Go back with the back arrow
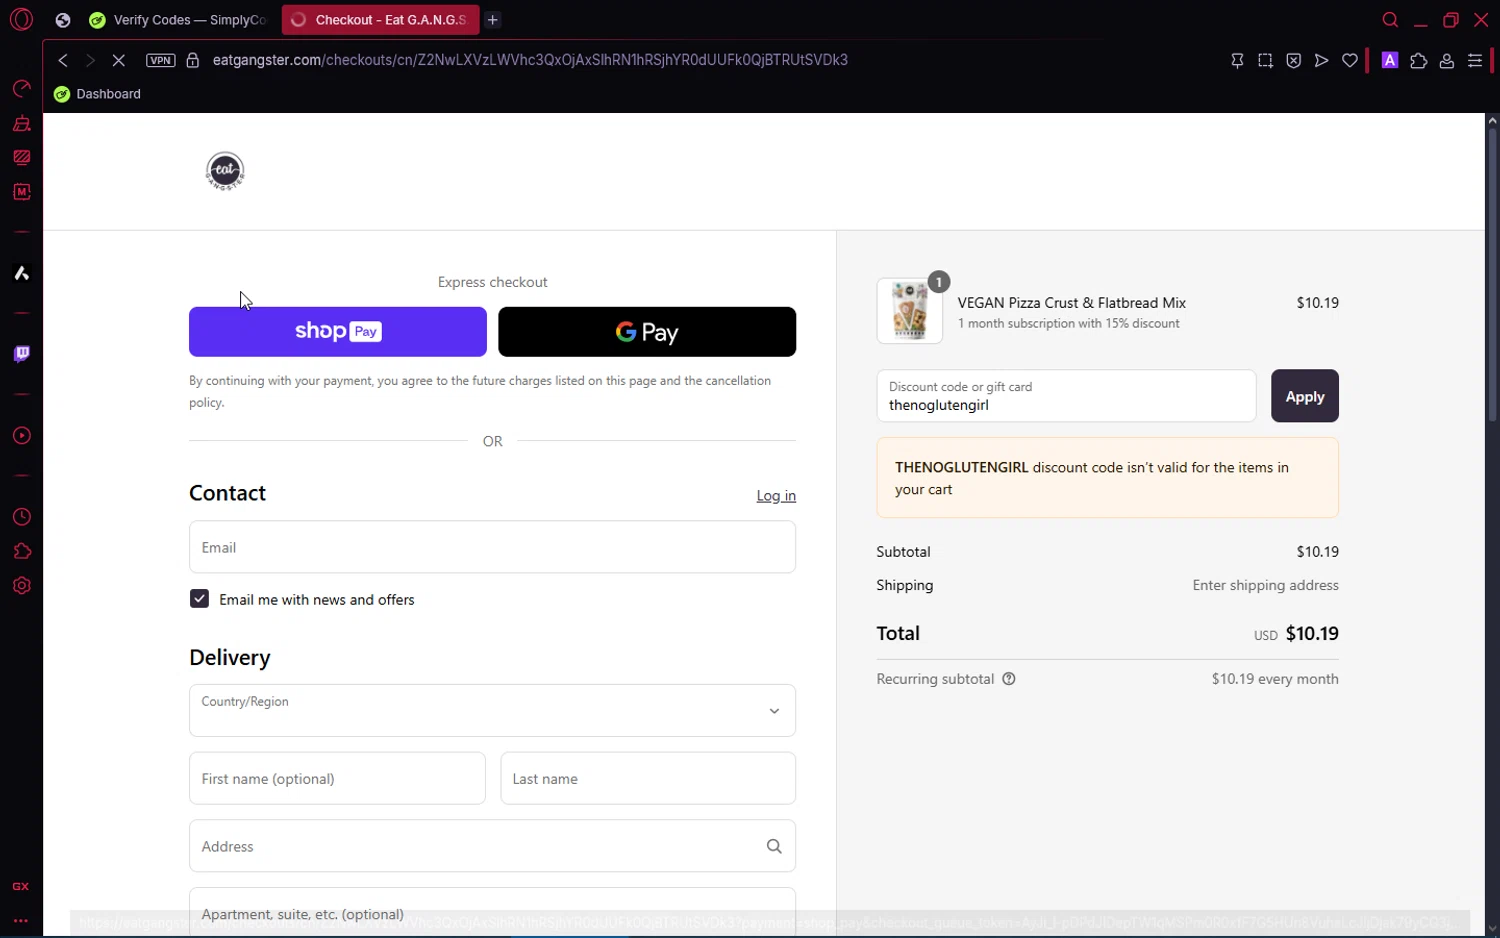 (62, 60)
